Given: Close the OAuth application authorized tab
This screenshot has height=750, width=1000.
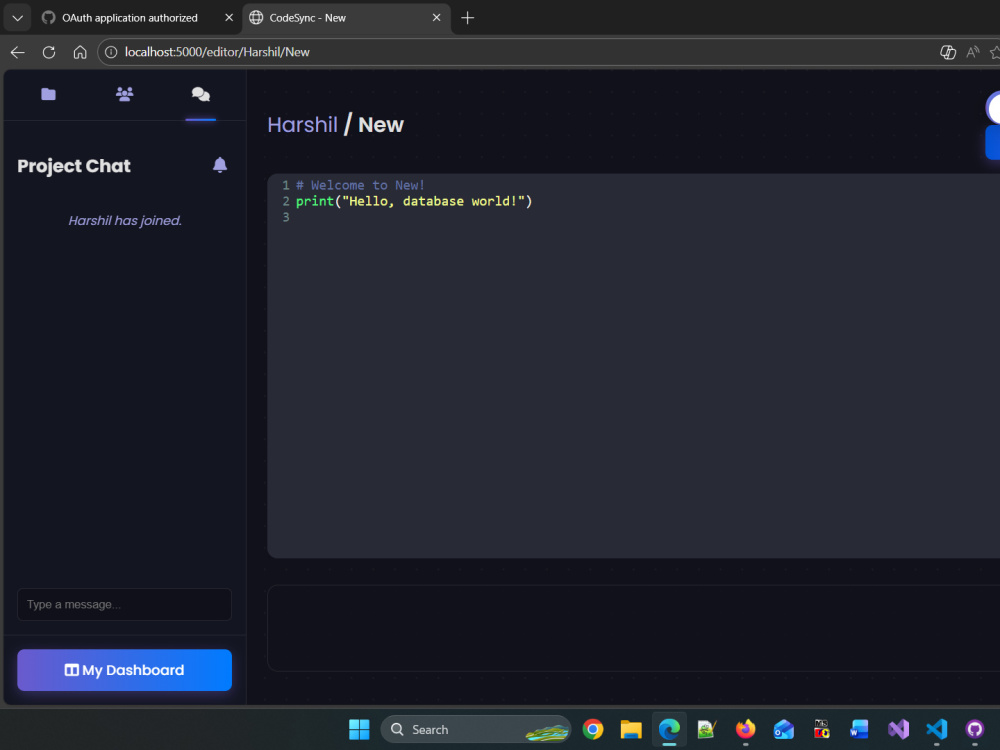Looking at the screenshot, I should pos(229,18).
